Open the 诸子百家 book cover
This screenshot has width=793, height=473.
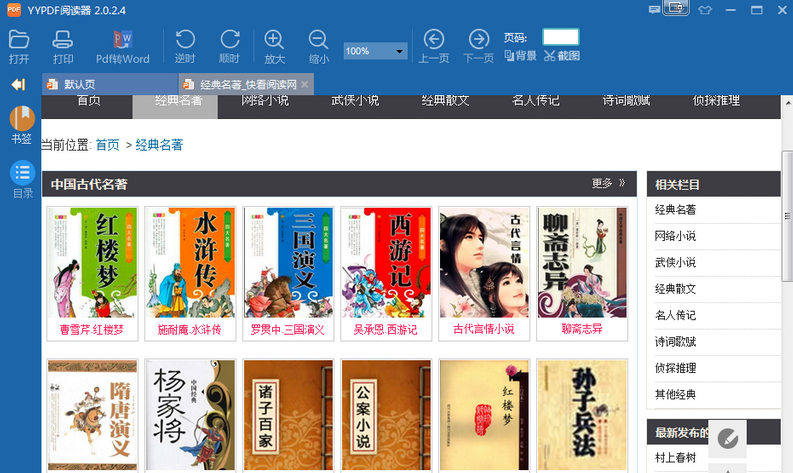pos(288,415)
